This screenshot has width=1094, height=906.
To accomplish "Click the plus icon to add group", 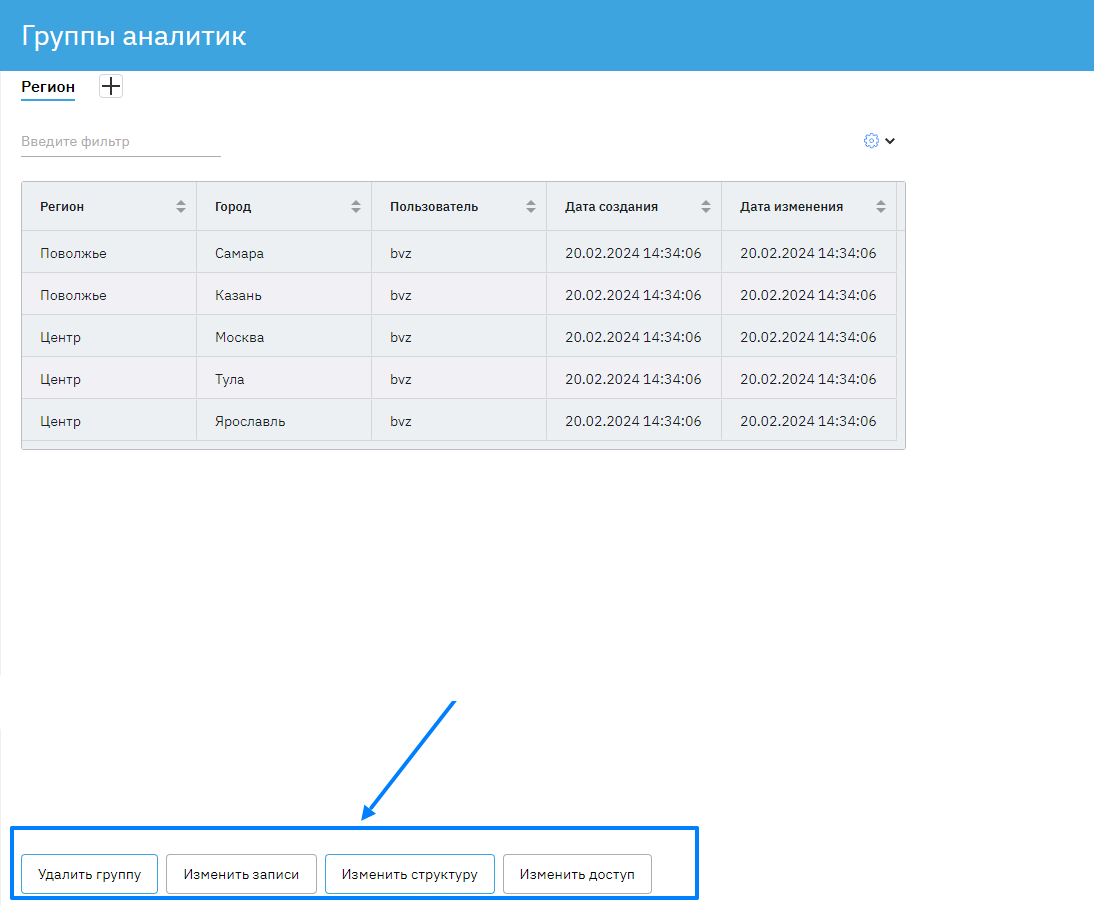I will coord(111,87).
